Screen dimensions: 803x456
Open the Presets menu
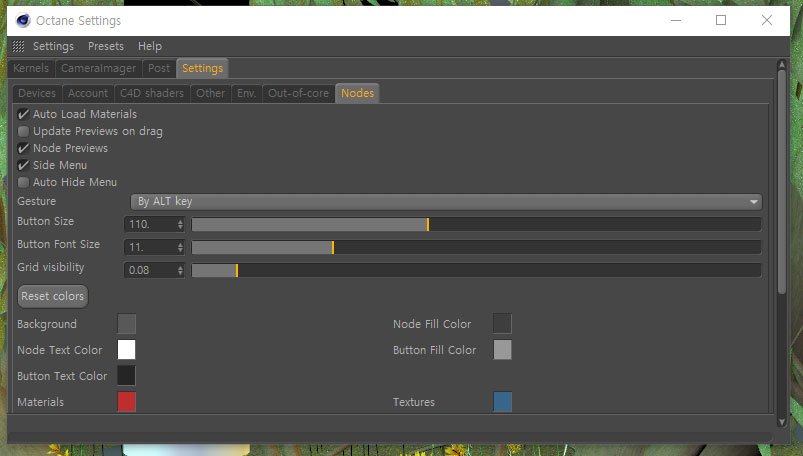click(x=106, y=47)
